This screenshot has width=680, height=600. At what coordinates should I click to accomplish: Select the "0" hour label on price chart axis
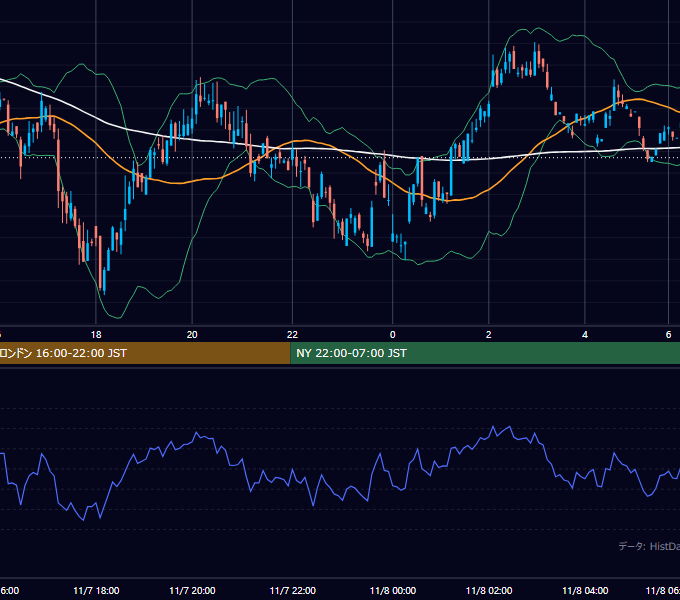392,335
